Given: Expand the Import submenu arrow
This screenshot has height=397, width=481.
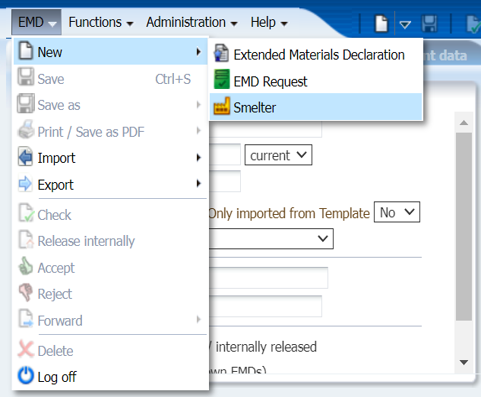Looking at the screenshot, I should point(199,157).
